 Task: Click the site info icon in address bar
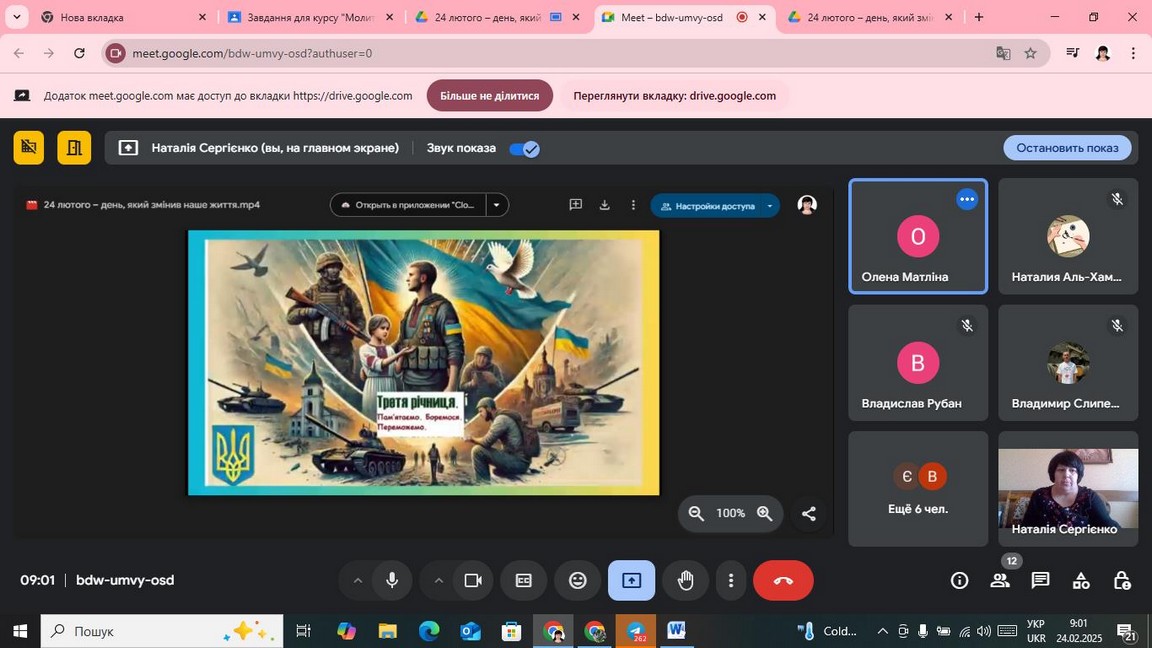(x=115, y=53)
